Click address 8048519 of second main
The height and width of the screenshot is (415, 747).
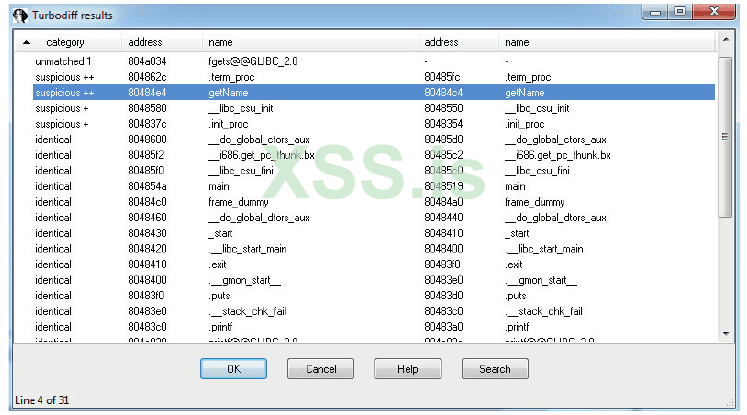[444, 186]
